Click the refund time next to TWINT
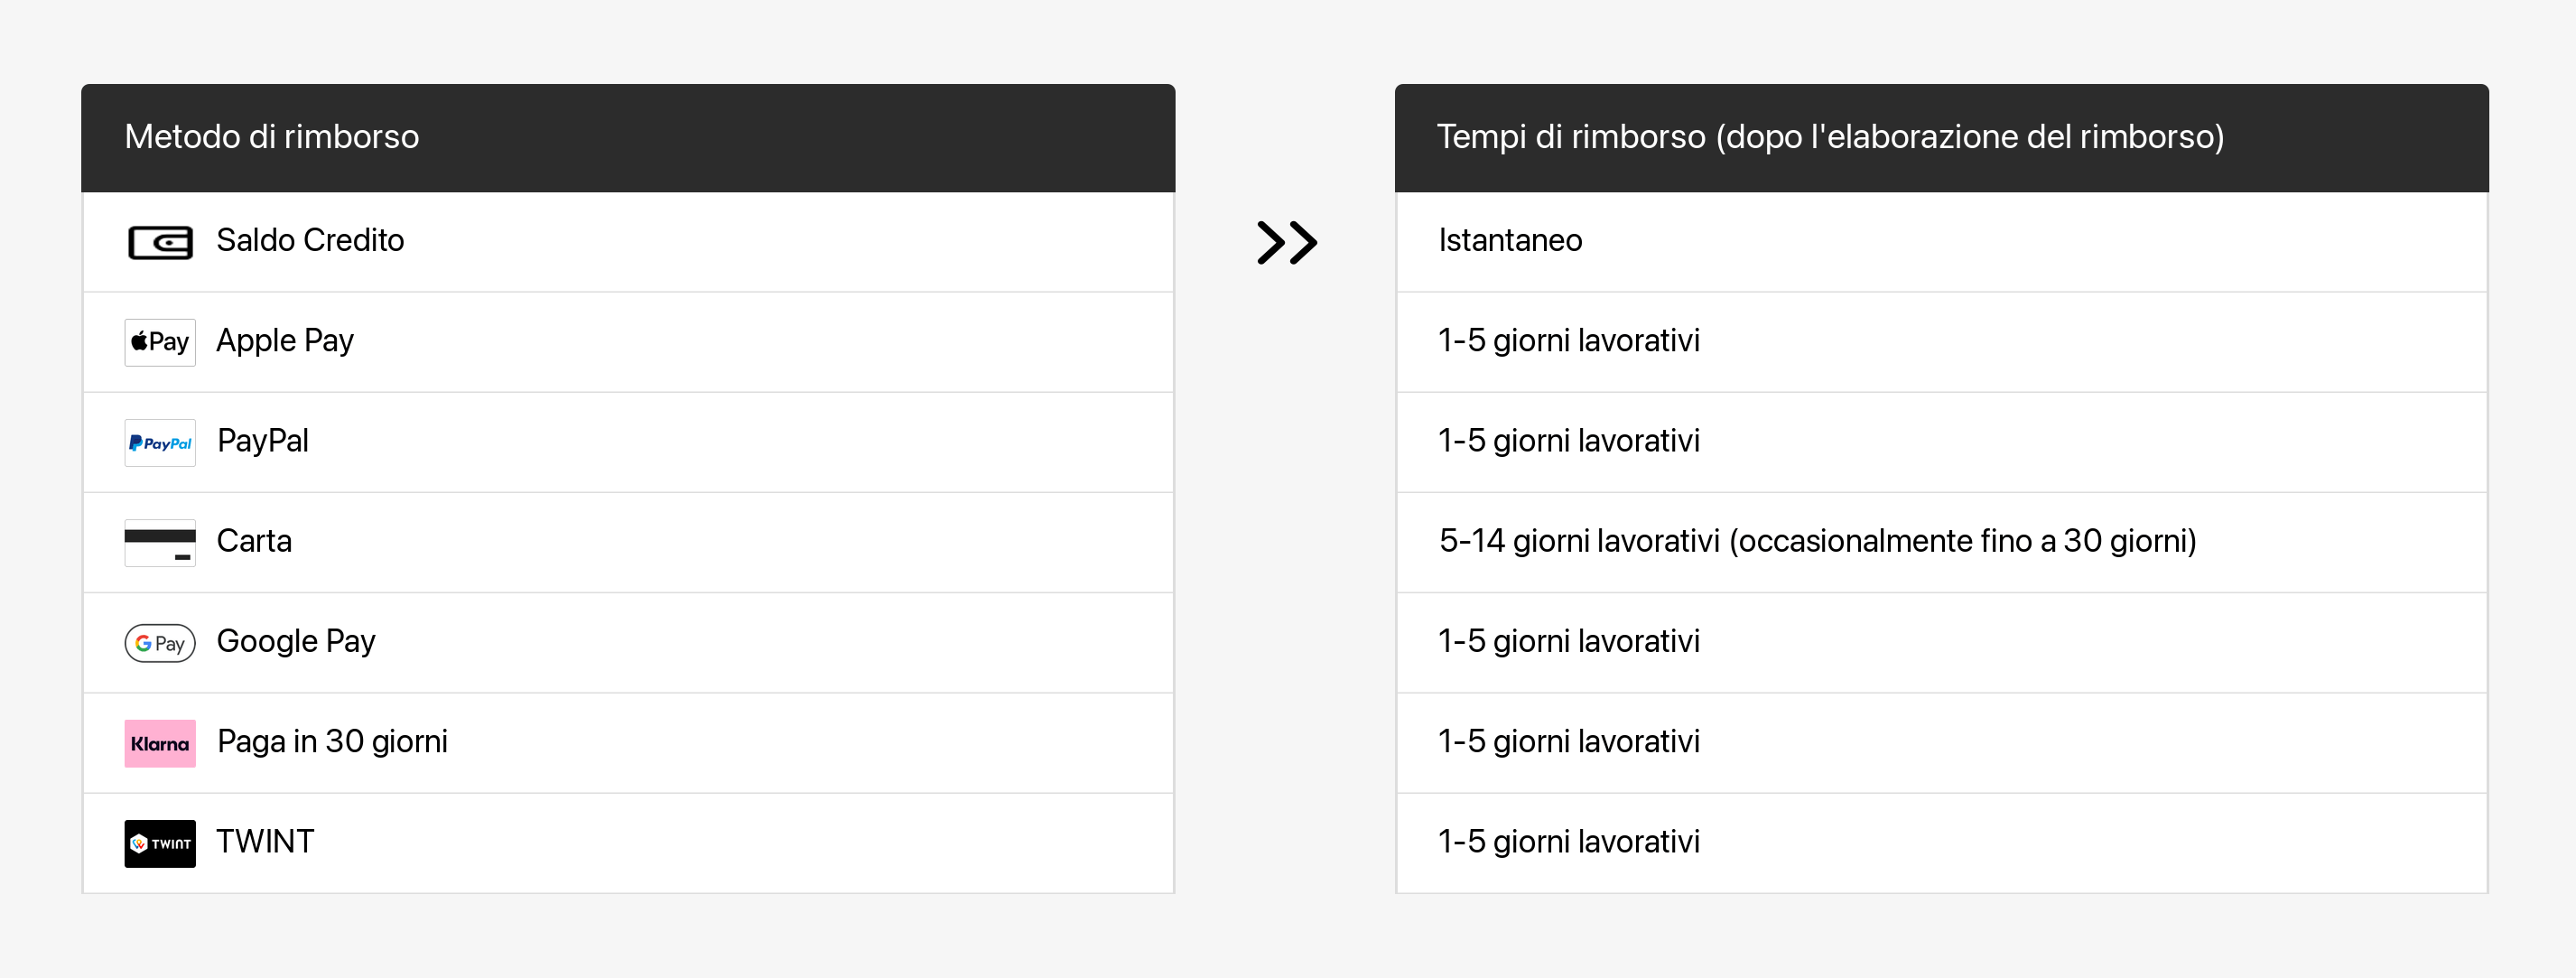Image resolution: width=2576 pixels, height=978 pixels. pyautogui.click(x=1569, y=841)
